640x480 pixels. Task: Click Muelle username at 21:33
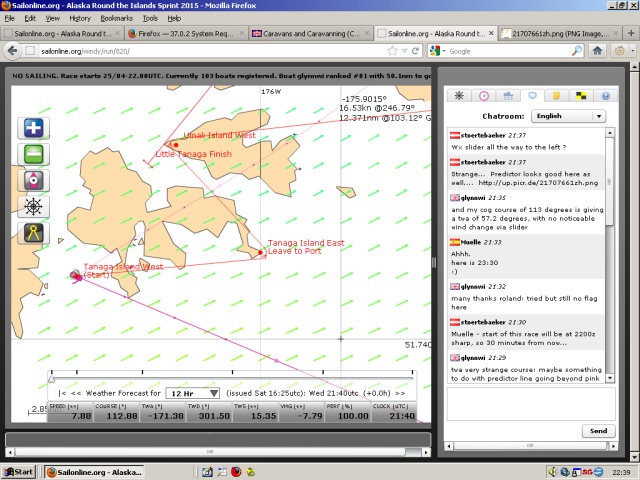tap(471, 242)
